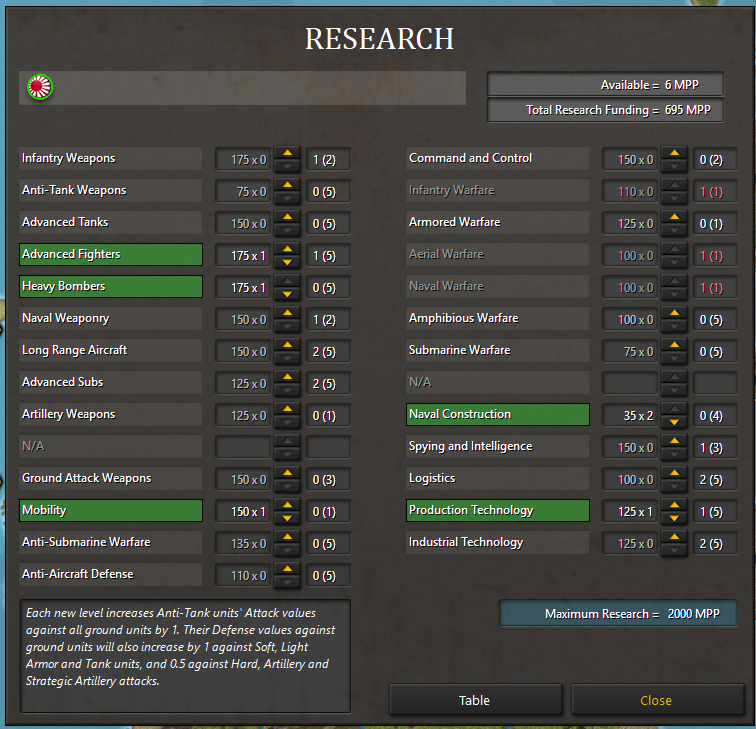756x729 pixels.
Task: Decrease Advanced Fighters research with down arrow
Action: point(287,262)
